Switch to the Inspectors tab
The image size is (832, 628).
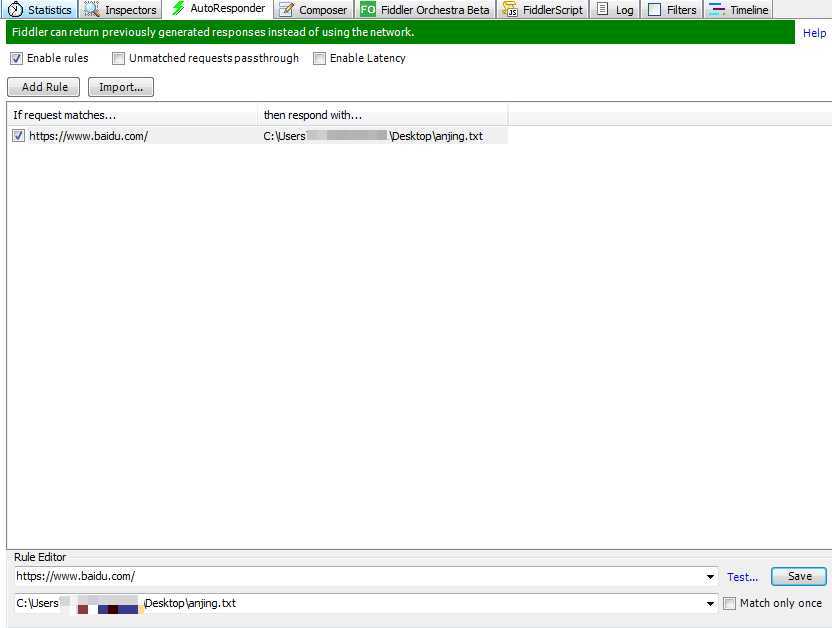121,10
